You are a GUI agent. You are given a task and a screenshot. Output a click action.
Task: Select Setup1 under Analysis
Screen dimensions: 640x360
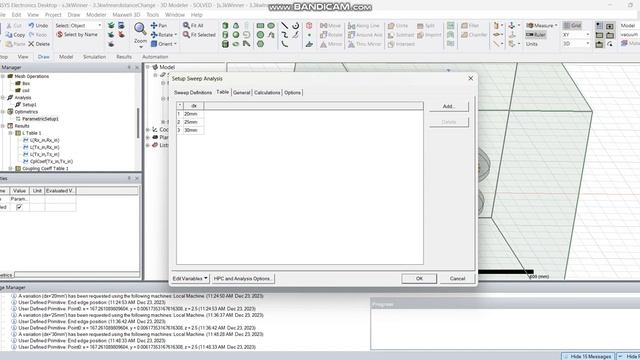click(x=29, y=104)
